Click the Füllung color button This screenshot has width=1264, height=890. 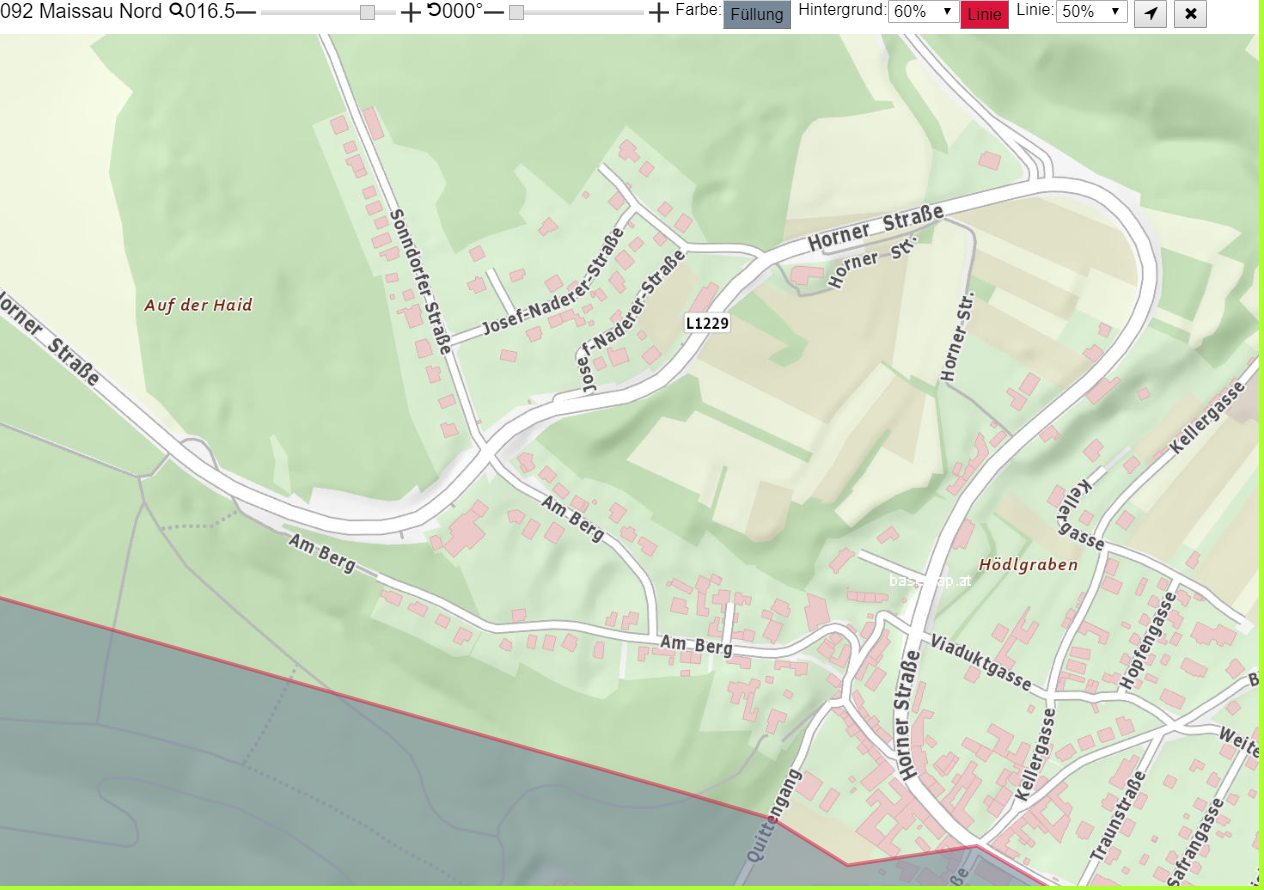[757, 14]
